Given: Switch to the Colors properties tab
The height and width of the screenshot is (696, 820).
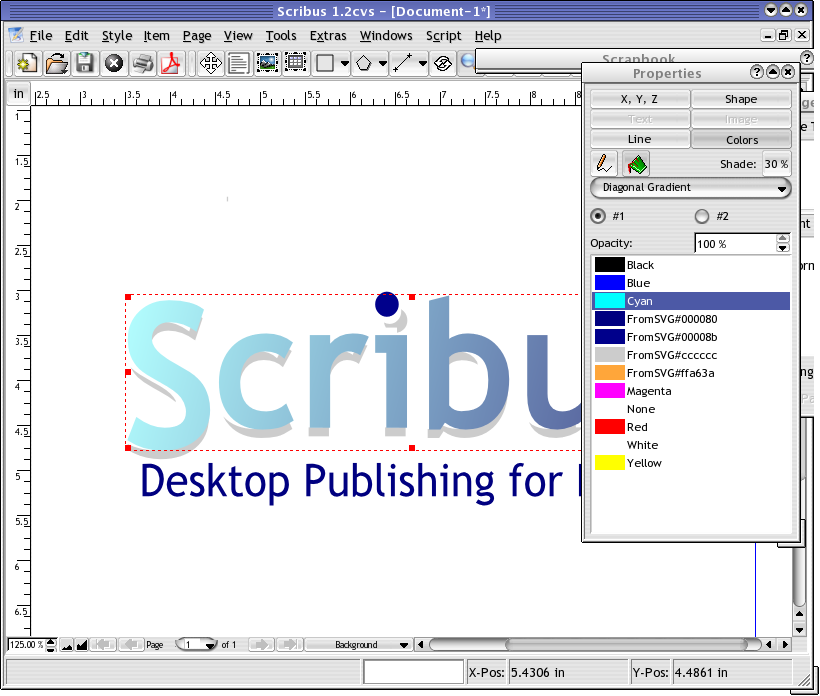Looking at the screenshot, I should click(741, 139).
